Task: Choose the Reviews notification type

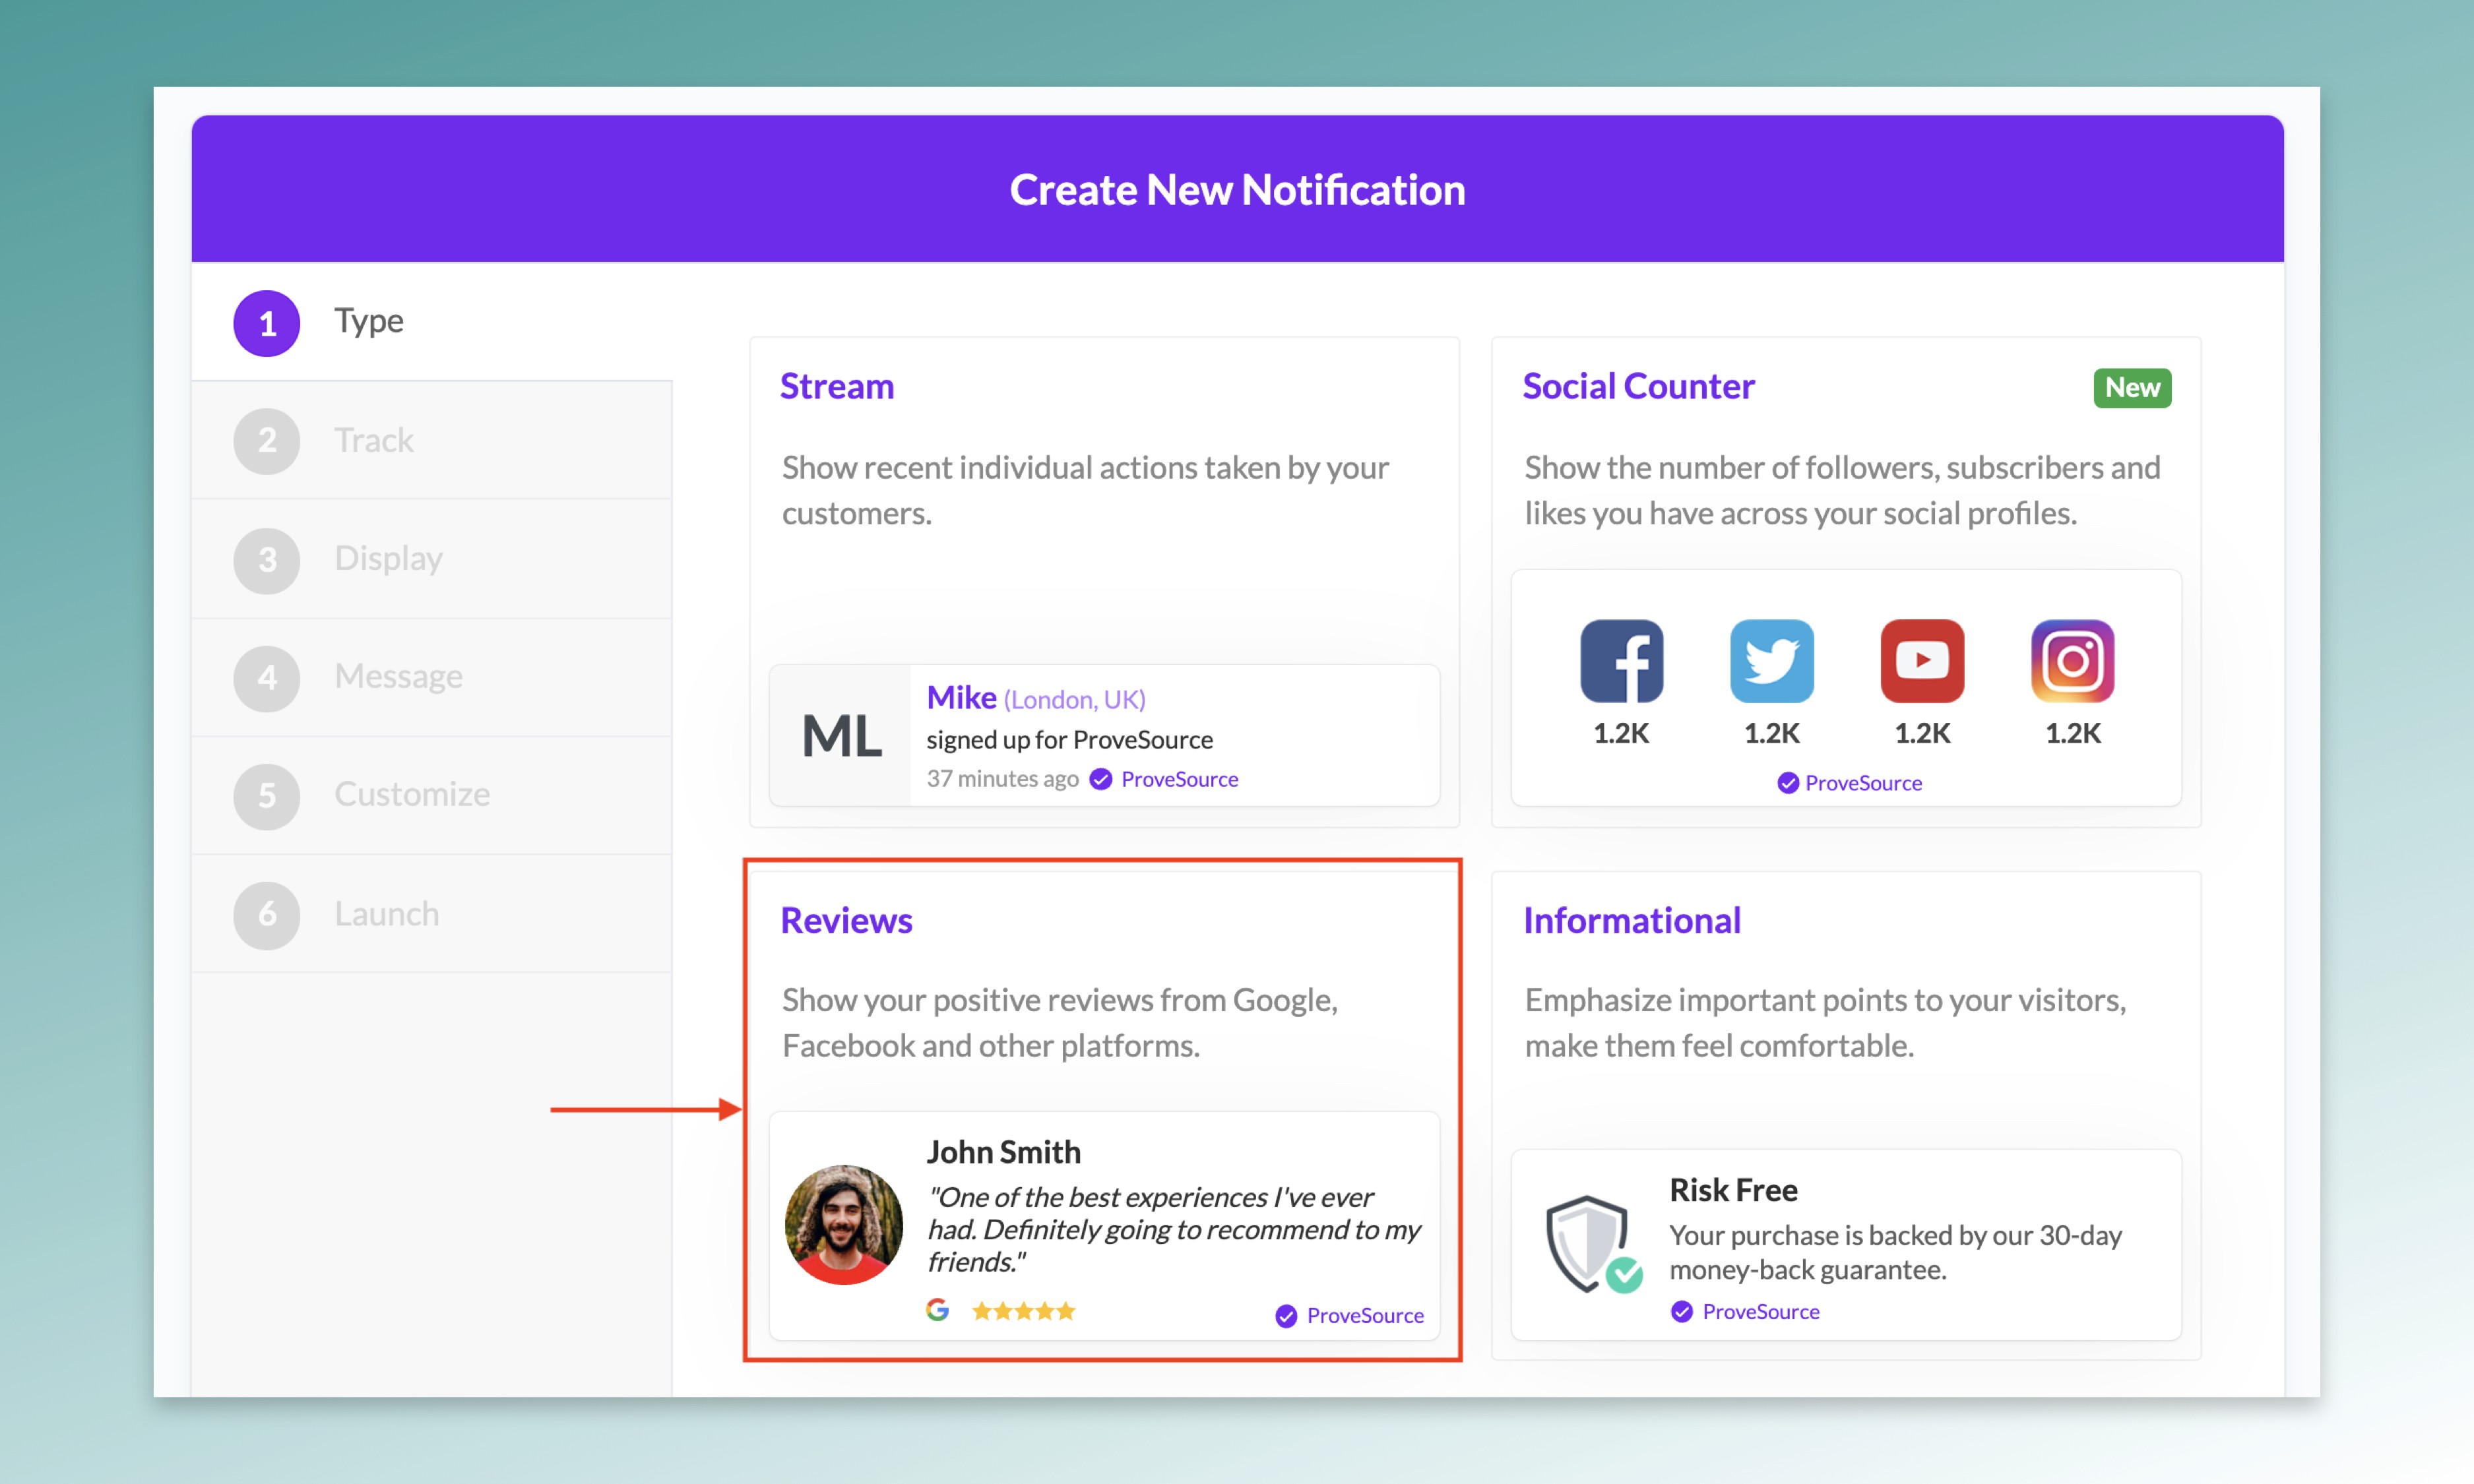Action: tap(846, 920)
